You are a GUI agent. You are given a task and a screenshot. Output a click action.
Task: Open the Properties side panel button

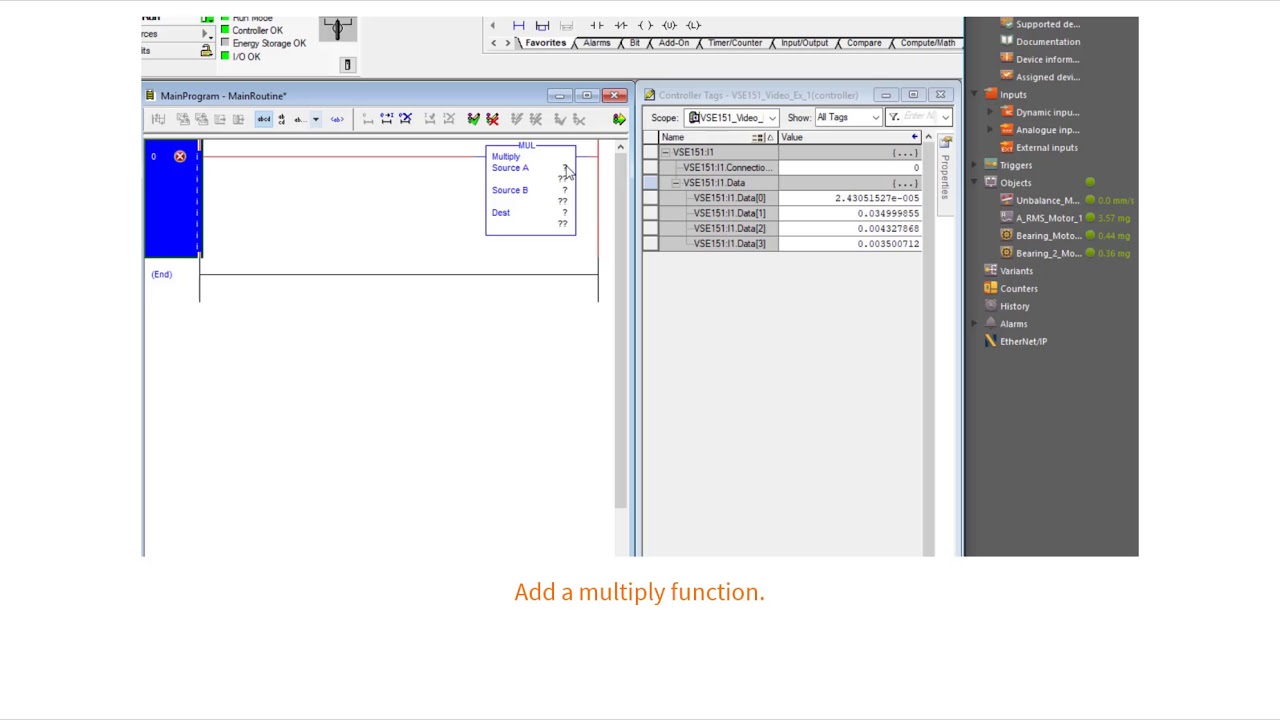click(x=944, y=167)
